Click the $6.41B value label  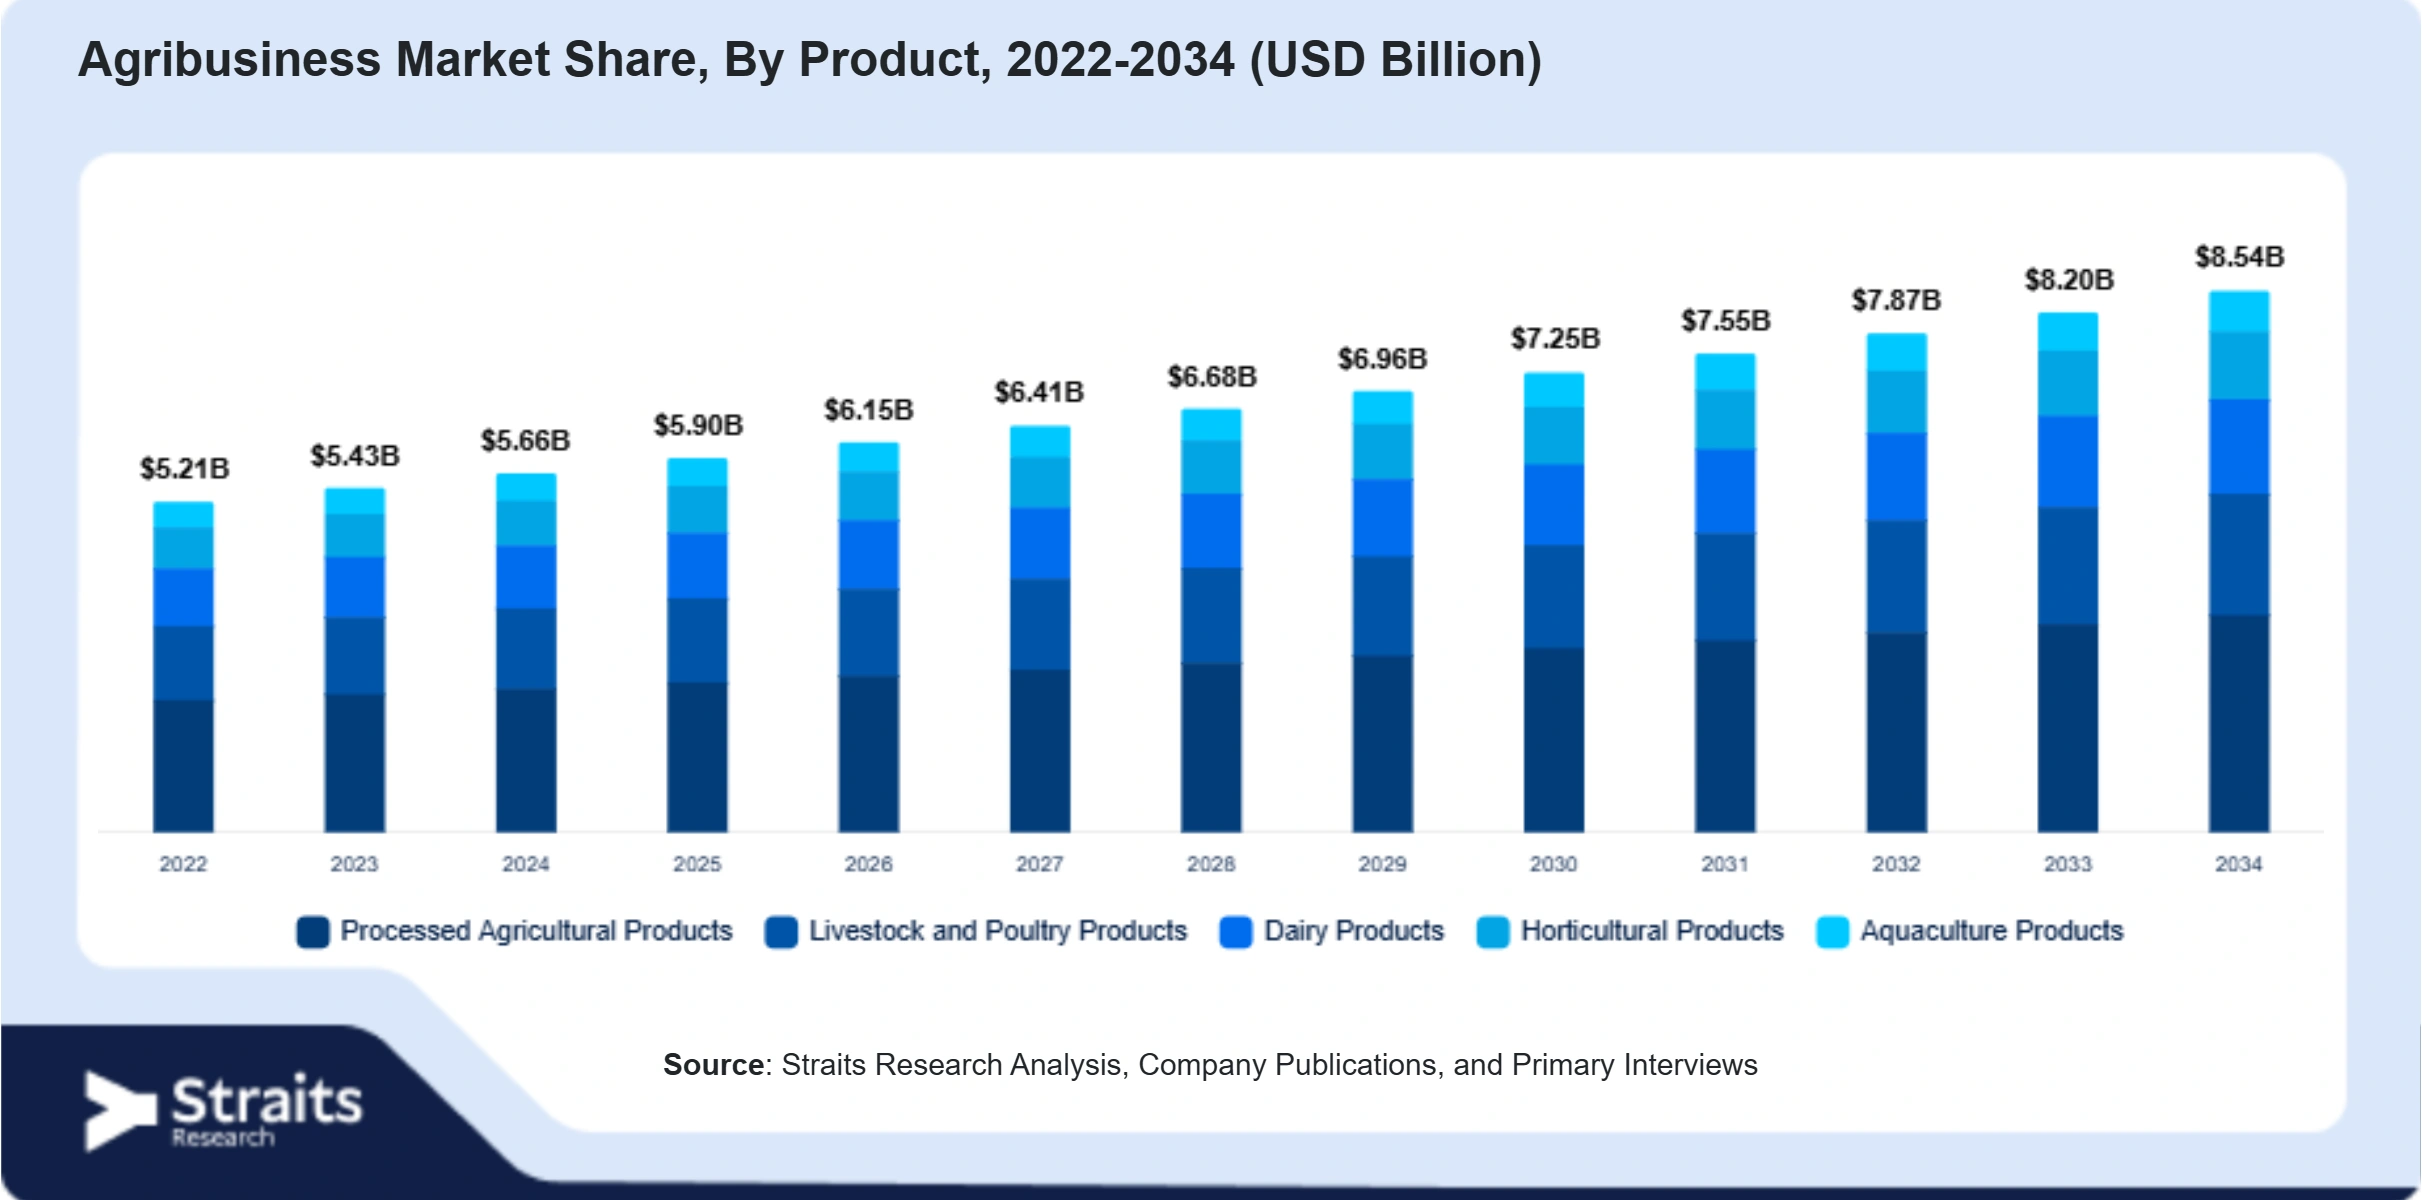coord(1039,392)
